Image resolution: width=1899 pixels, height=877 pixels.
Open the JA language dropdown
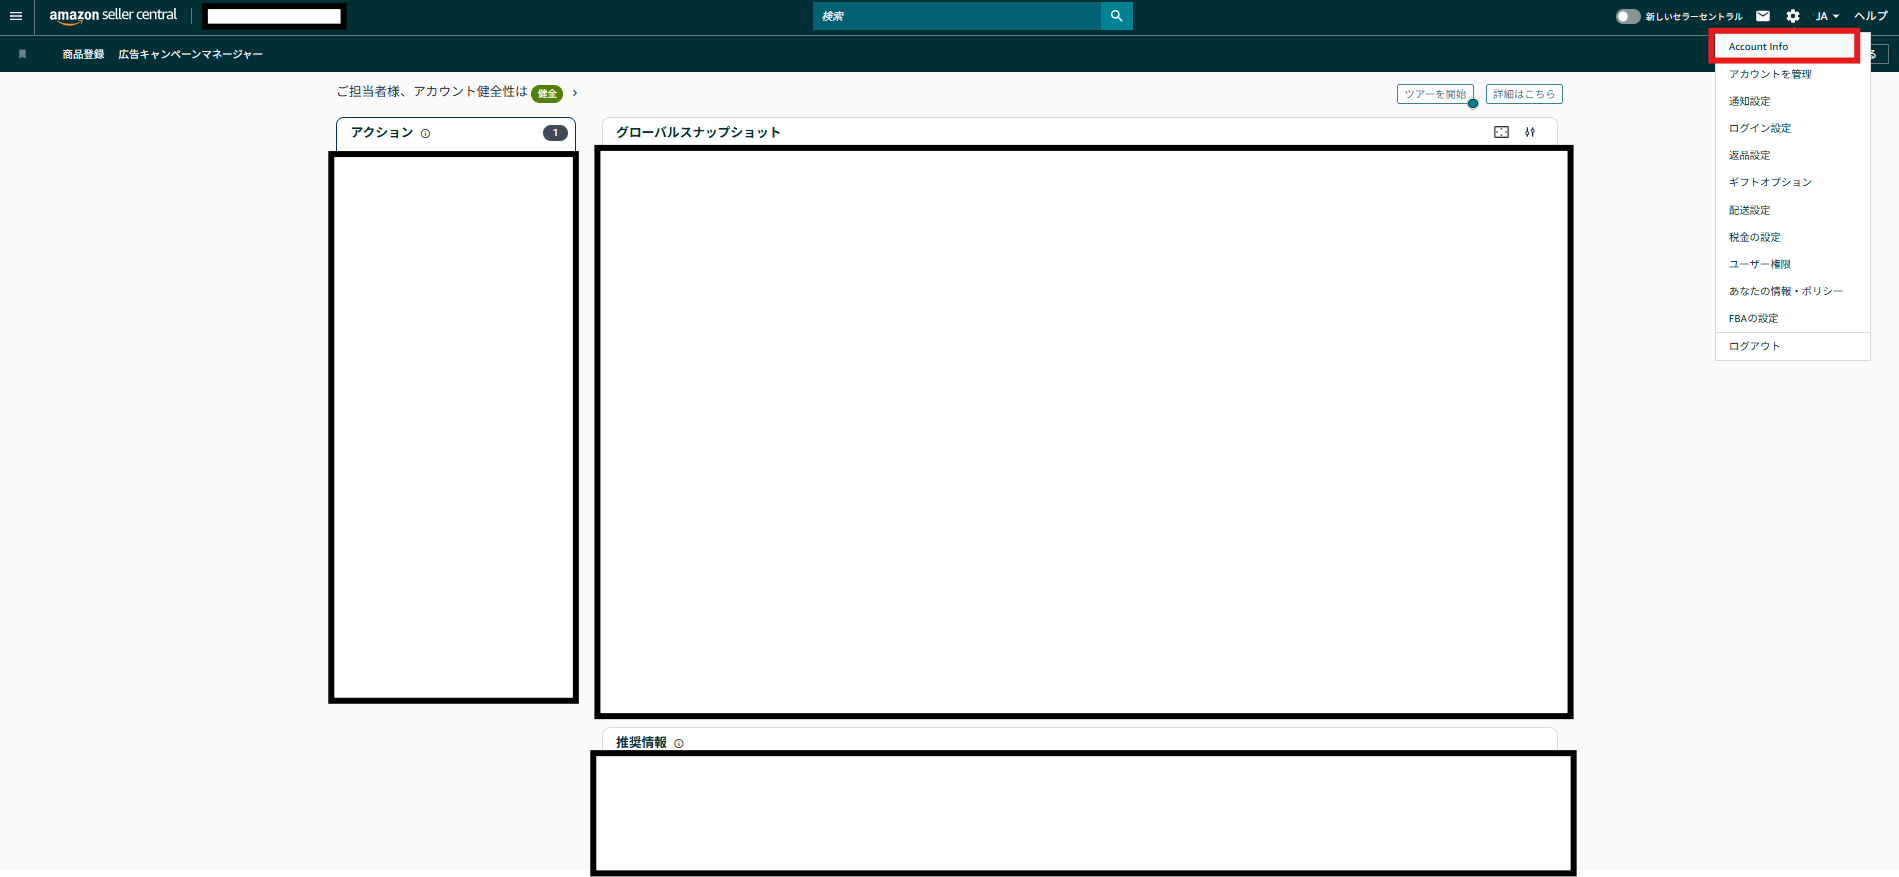click(x=1827, y=16)
